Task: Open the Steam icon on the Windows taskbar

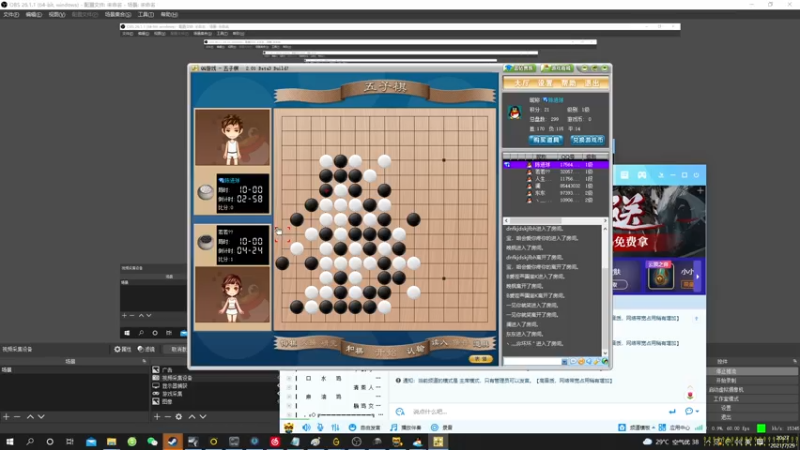Action: pos(172,441)
